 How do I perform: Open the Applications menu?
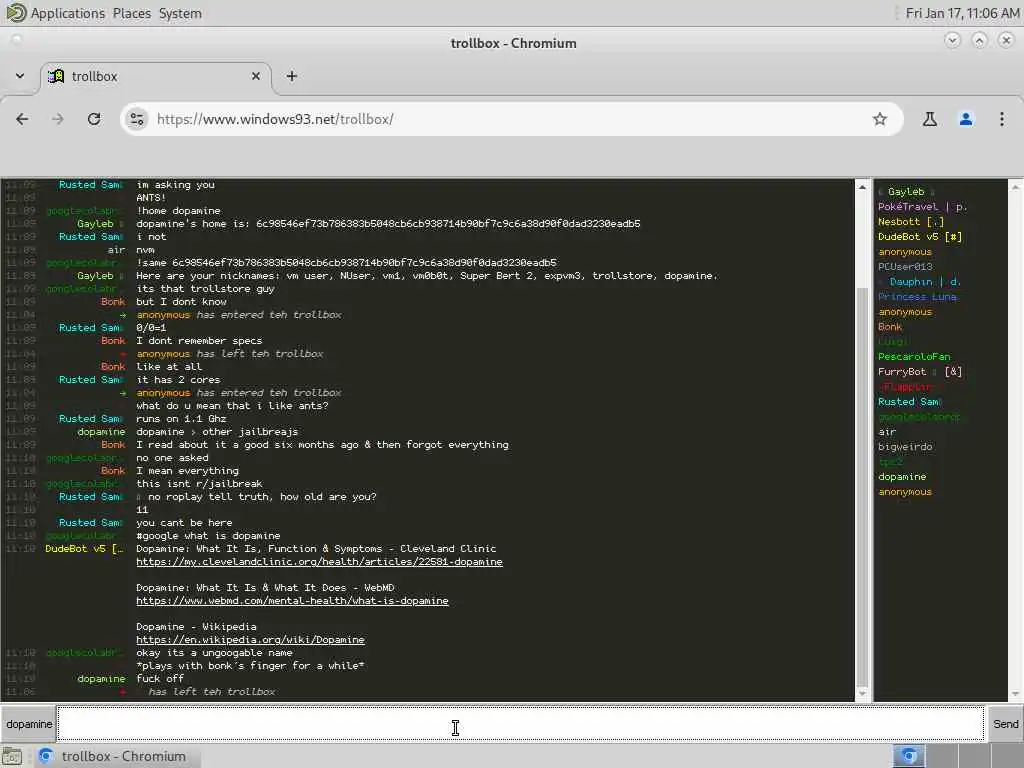pyautogui.click(x=67, y=13)
